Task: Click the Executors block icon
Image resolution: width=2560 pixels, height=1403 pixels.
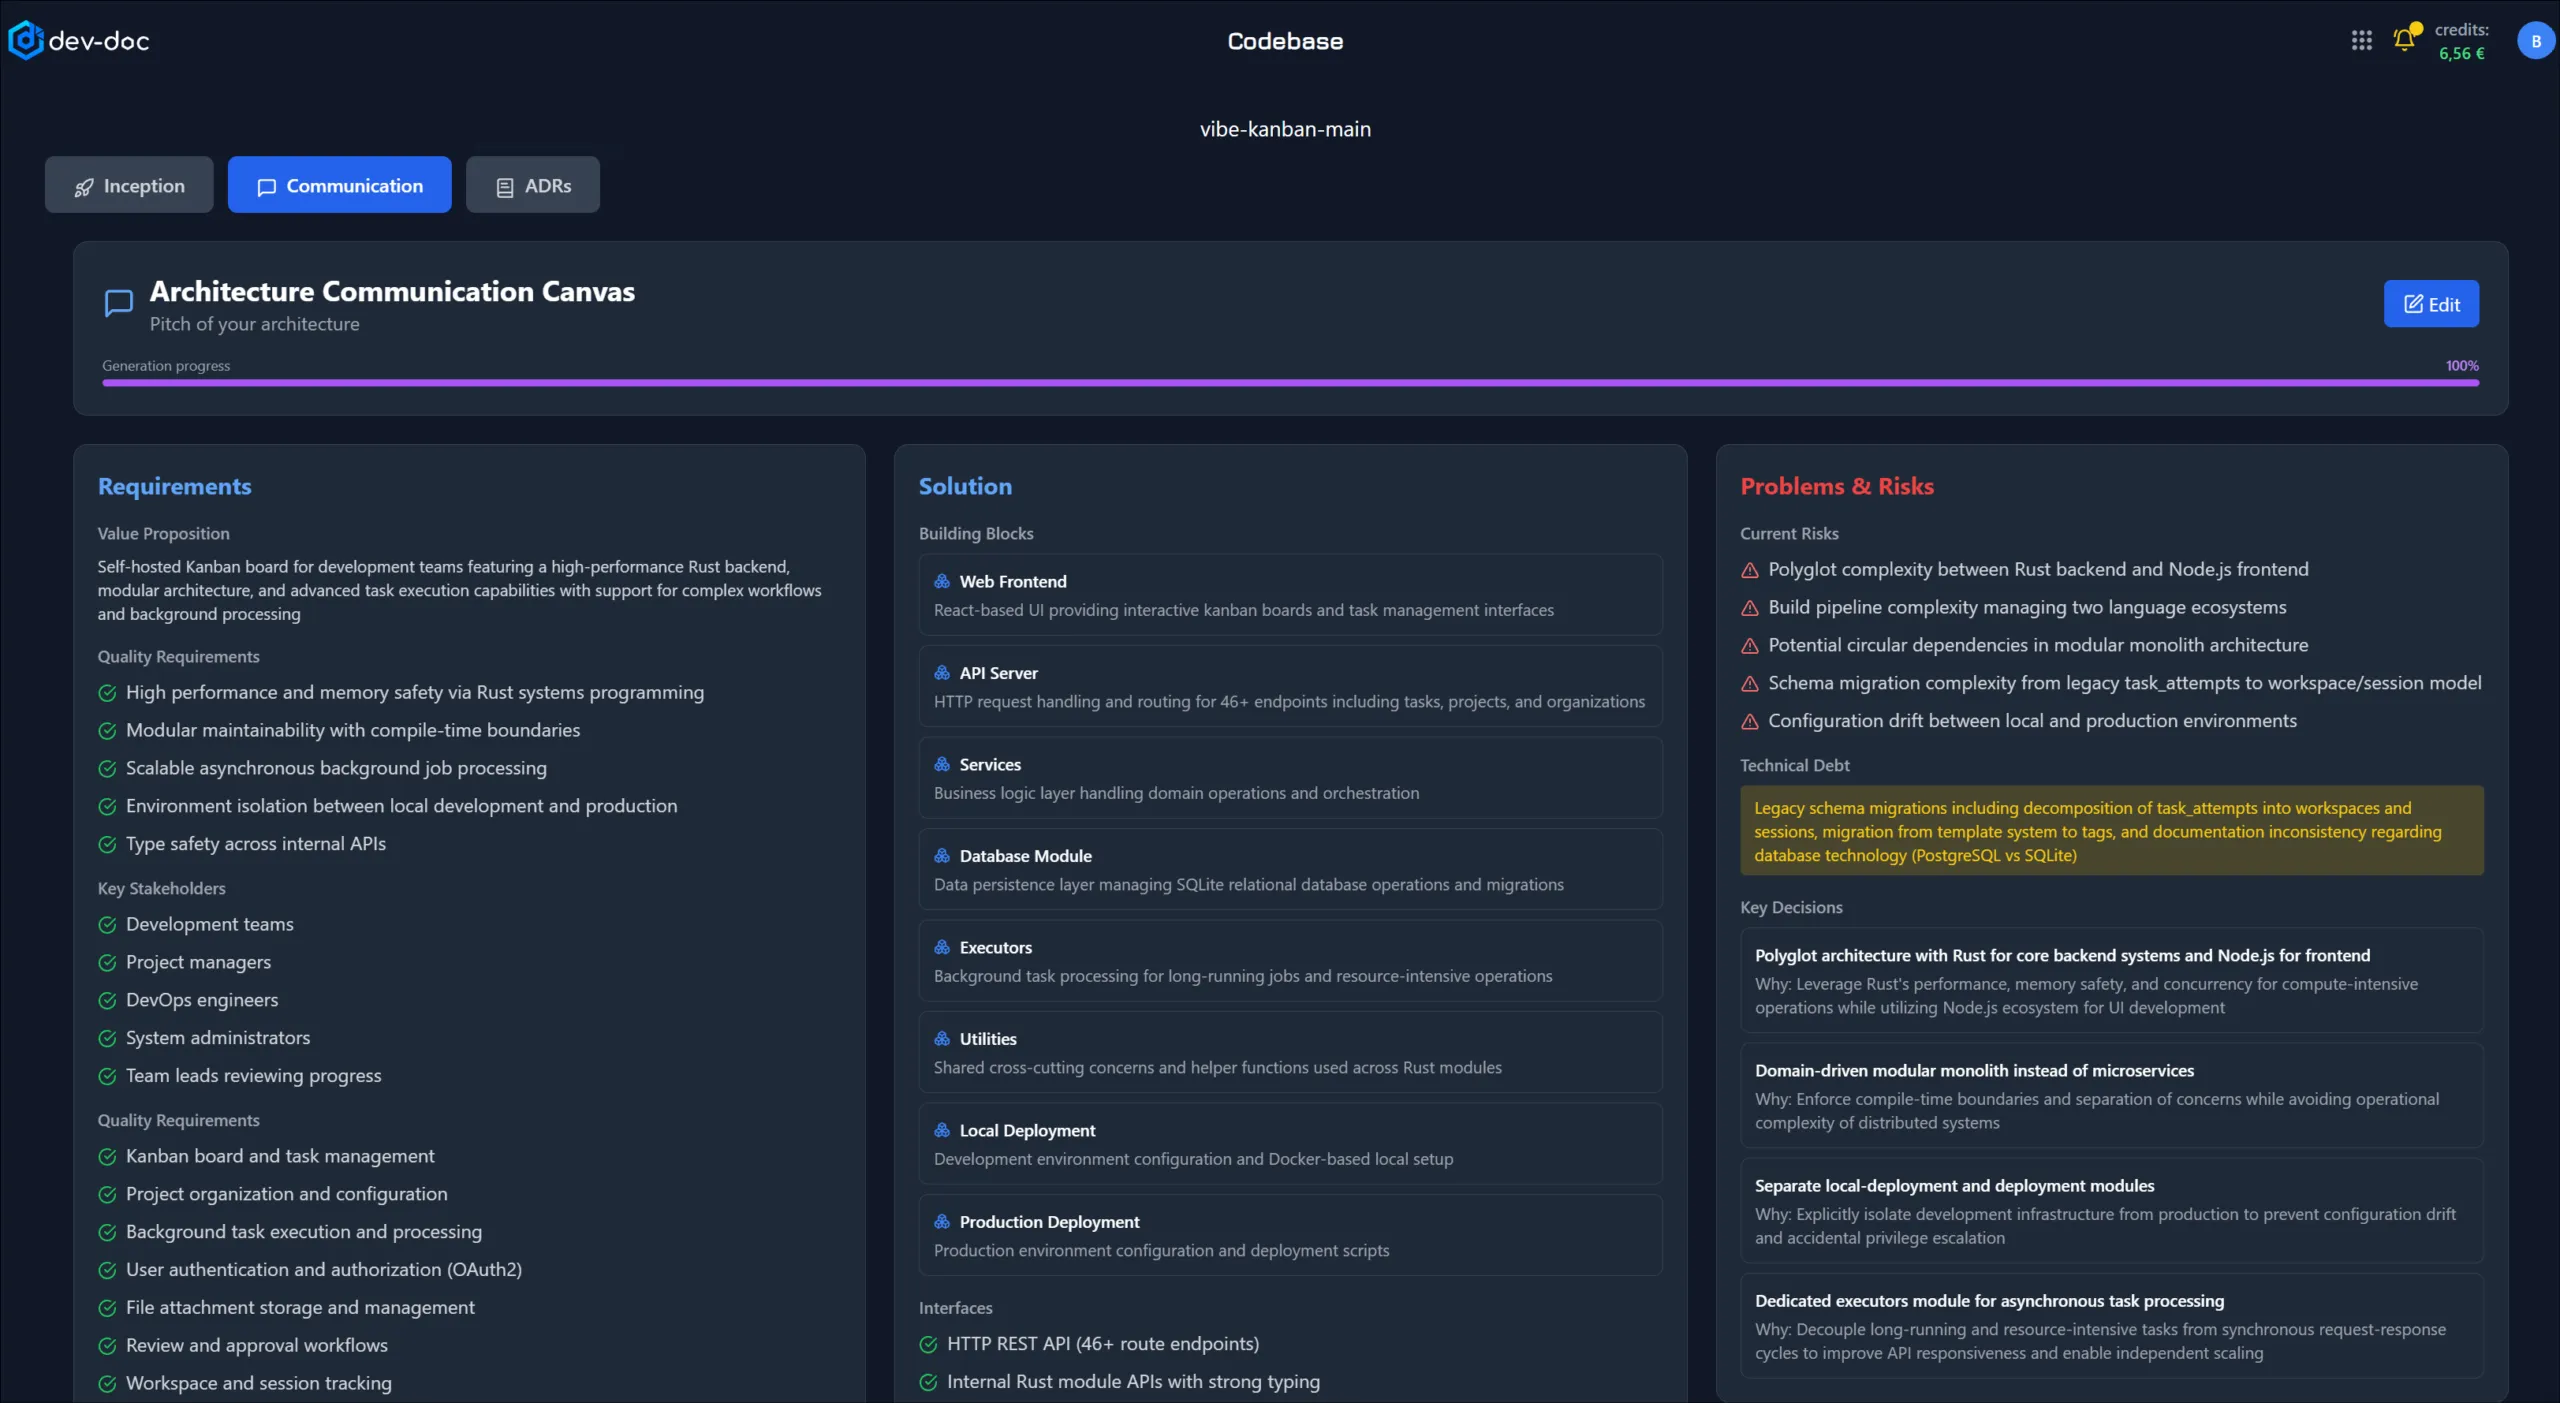Action: click(x=942, y=947)
